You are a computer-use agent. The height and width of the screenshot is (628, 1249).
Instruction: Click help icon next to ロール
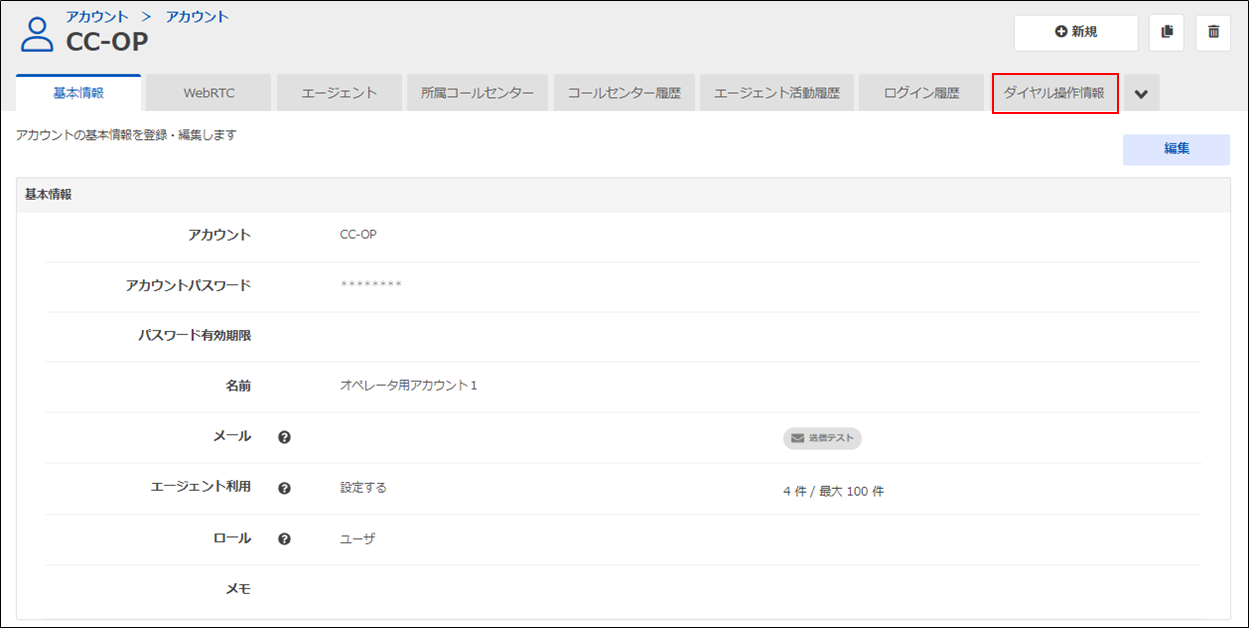pyautogui.click(x=284, y=539)
